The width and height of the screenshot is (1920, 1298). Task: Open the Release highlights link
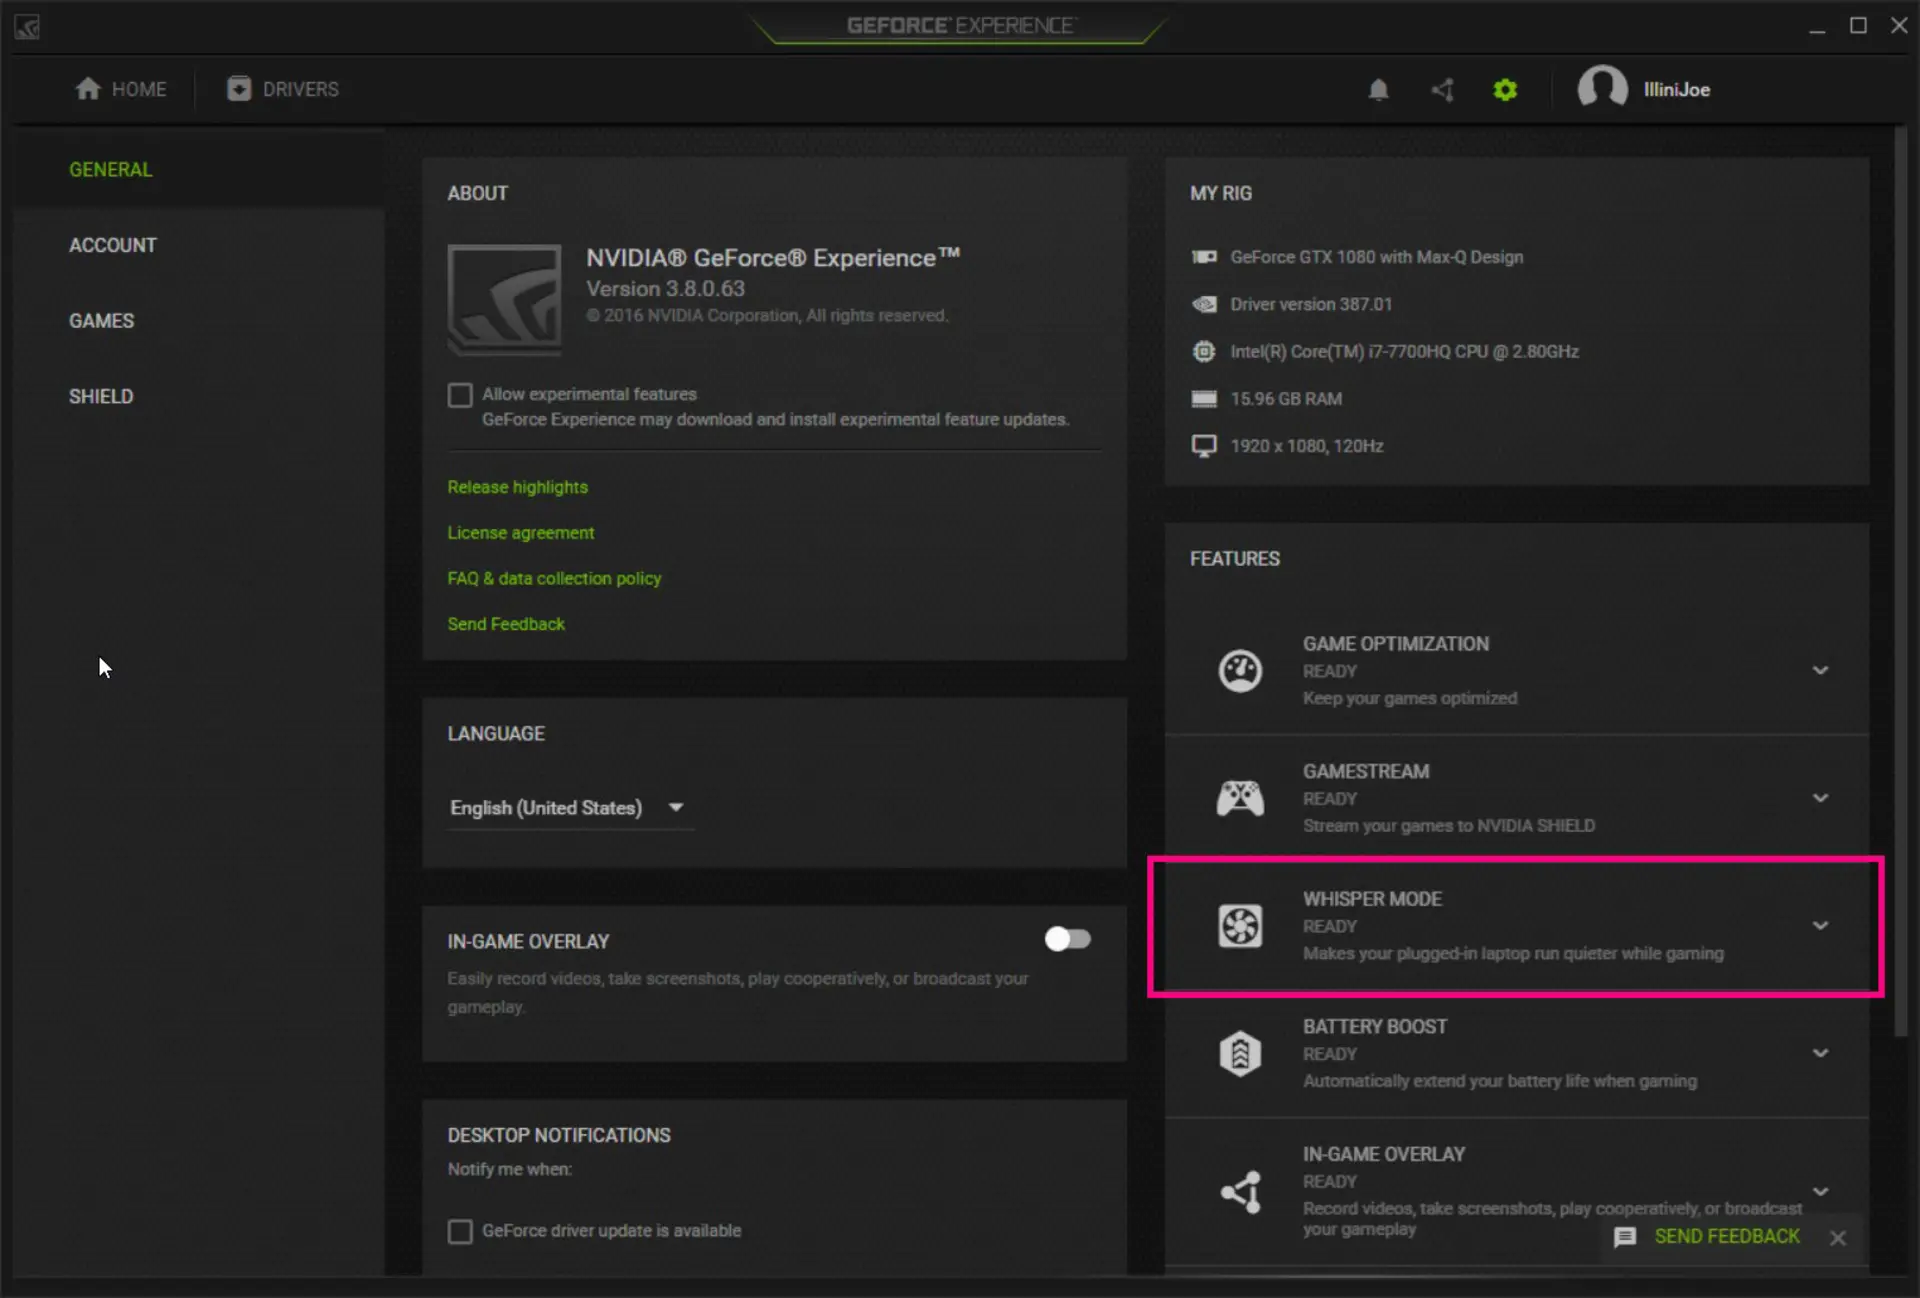(517, 487)
